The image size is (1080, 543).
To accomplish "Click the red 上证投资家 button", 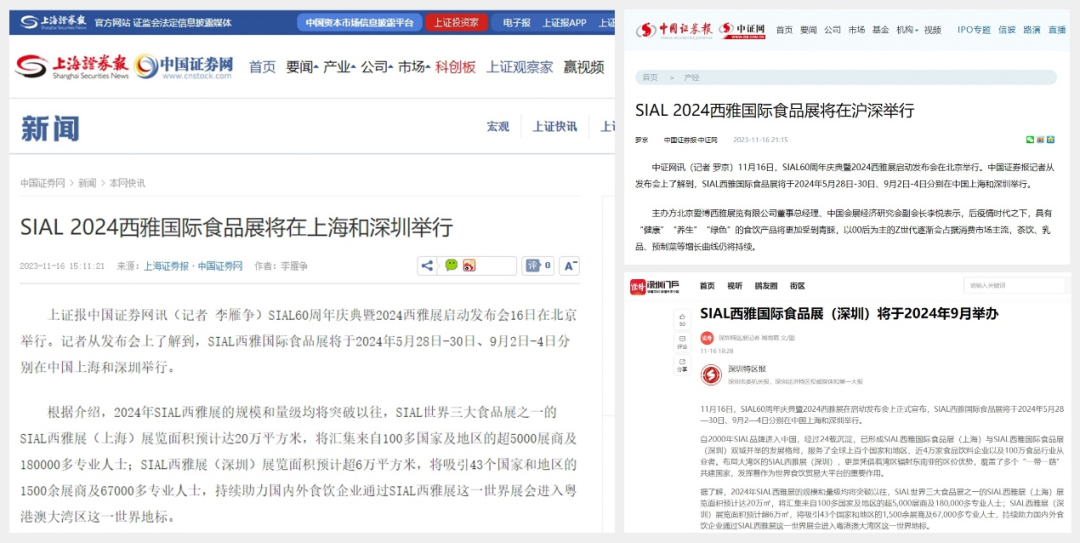I will (x=457, y=22).
